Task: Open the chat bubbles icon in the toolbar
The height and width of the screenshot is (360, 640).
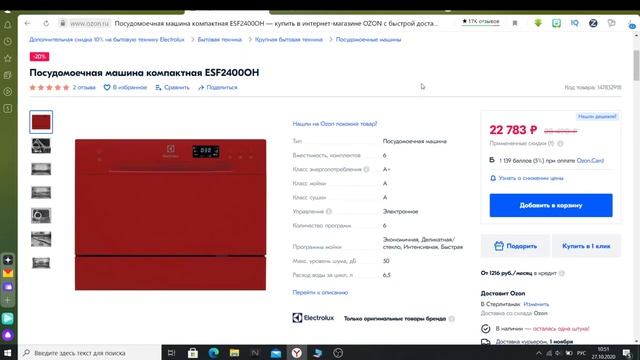Action: click(x=611, y=23)
